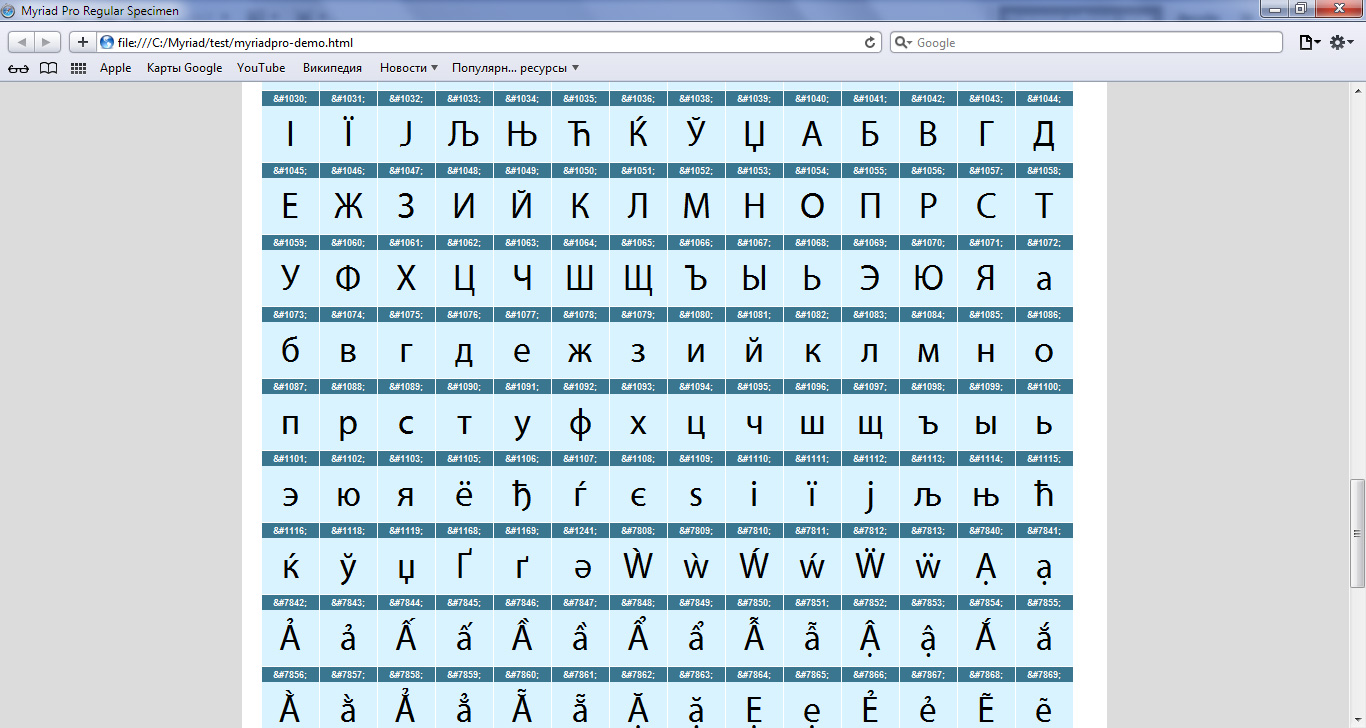Click the address bar URL field
1366x728 pixels.
pos(480,42)
